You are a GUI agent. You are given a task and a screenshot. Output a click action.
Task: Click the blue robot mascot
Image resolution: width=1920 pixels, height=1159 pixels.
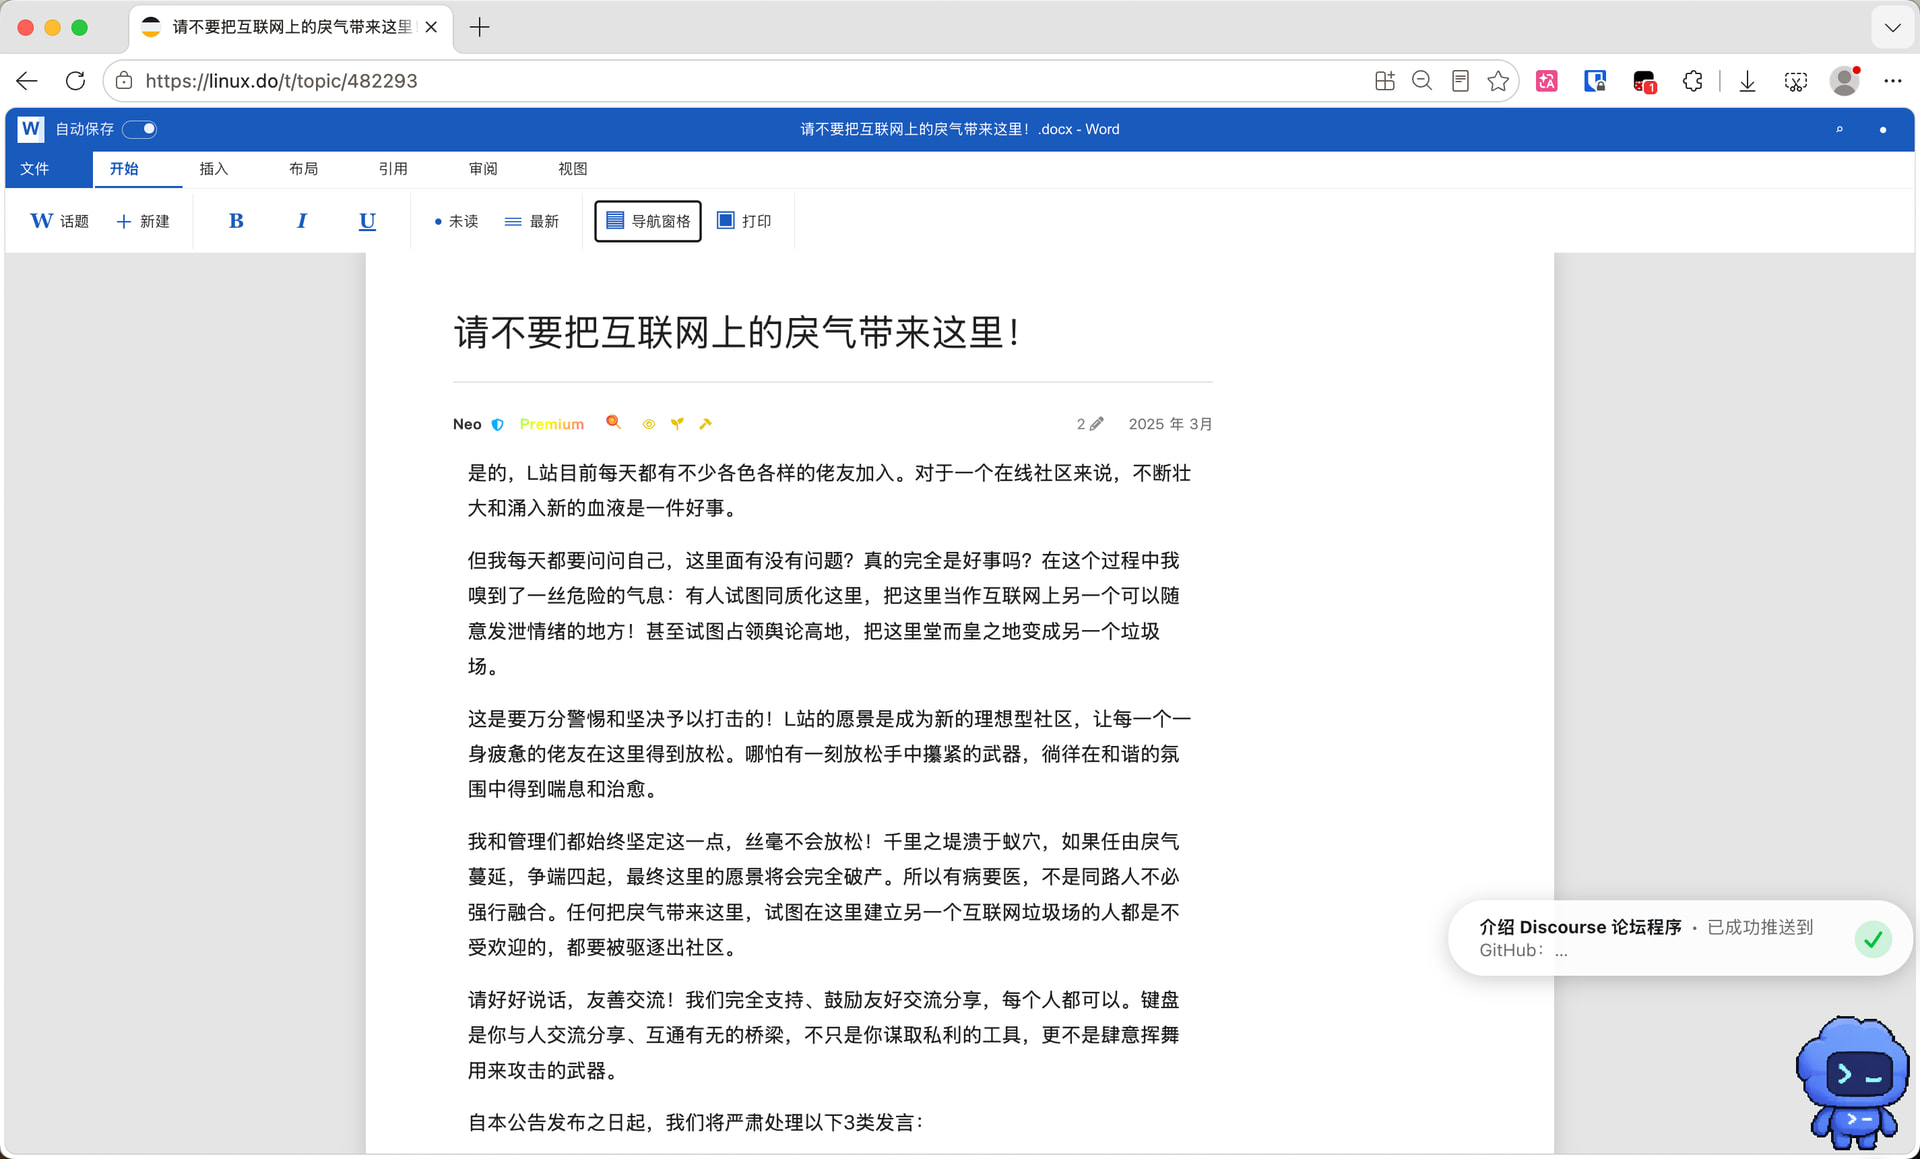tap(1852, 1082)
